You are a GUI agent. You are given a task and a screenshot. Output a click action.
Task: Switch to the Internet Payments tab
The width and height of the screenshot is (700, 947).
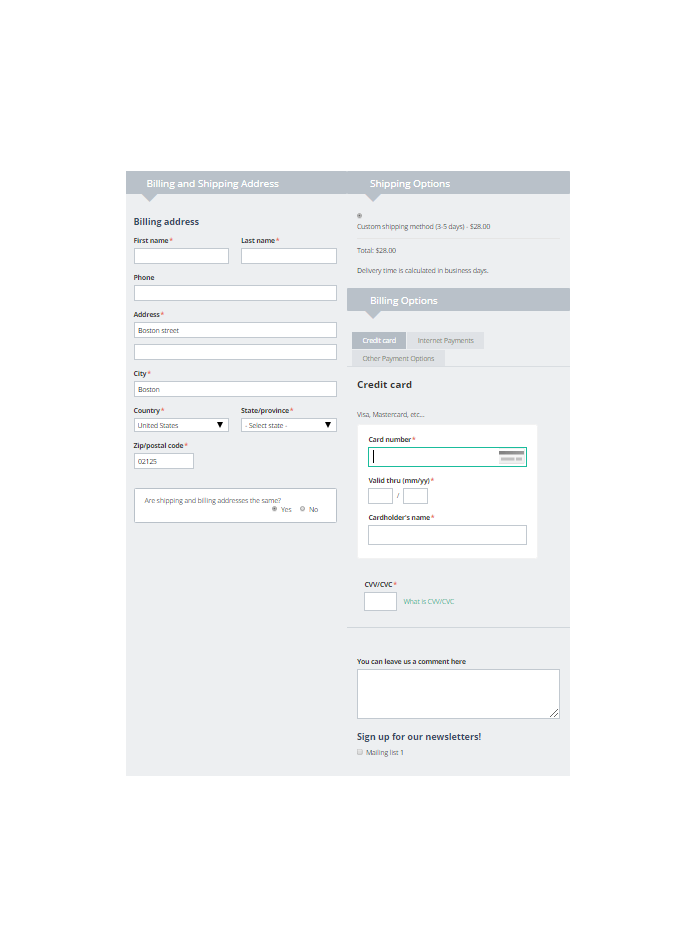(x=446, y=341)
